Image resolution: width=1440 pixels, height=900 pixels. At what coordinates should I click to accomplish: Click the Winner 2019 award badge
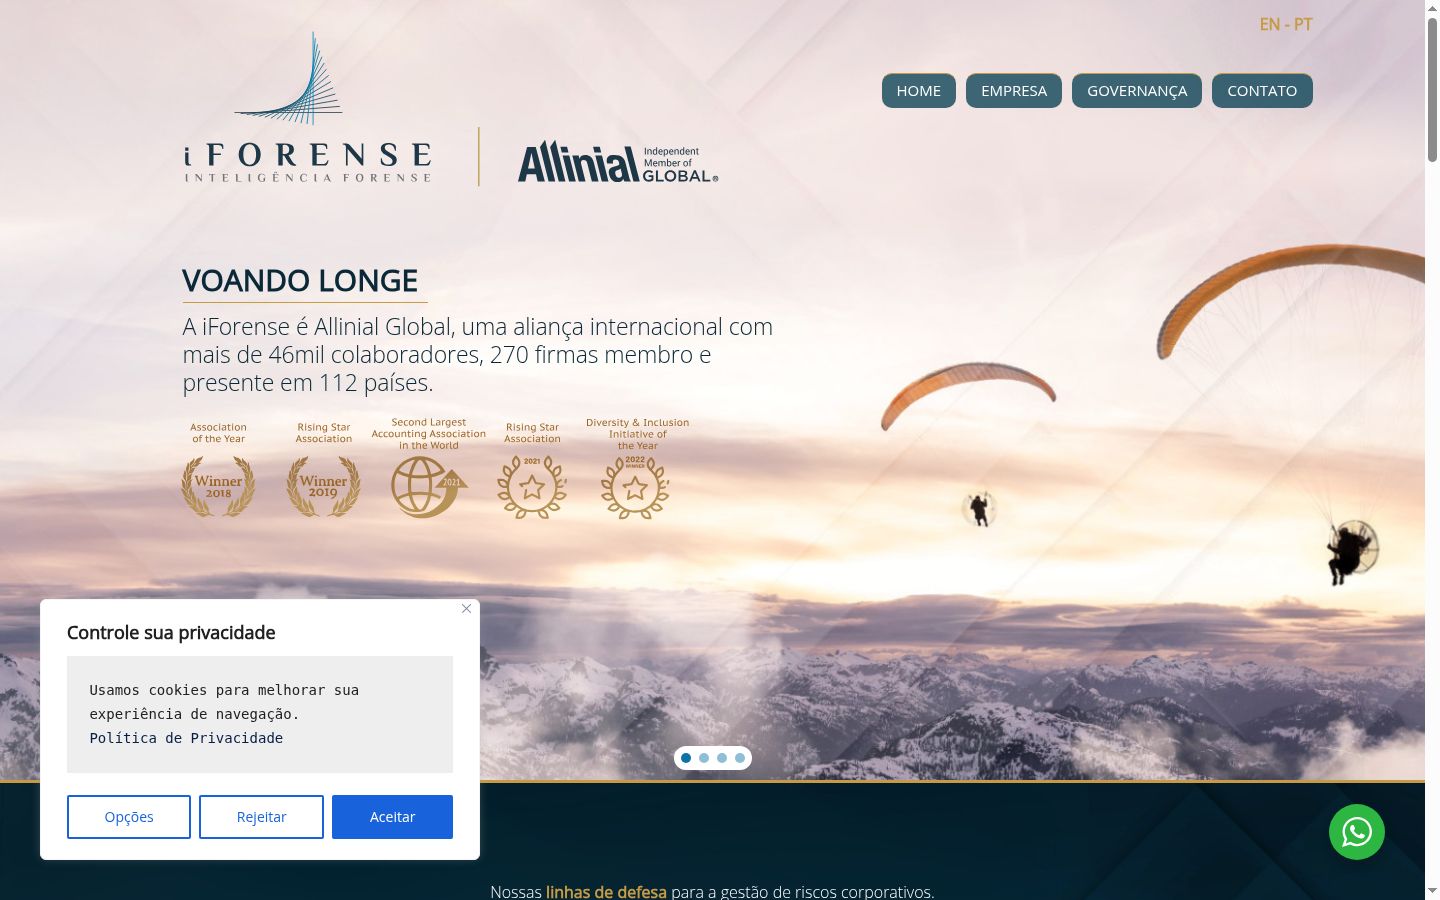pos(323,487)
